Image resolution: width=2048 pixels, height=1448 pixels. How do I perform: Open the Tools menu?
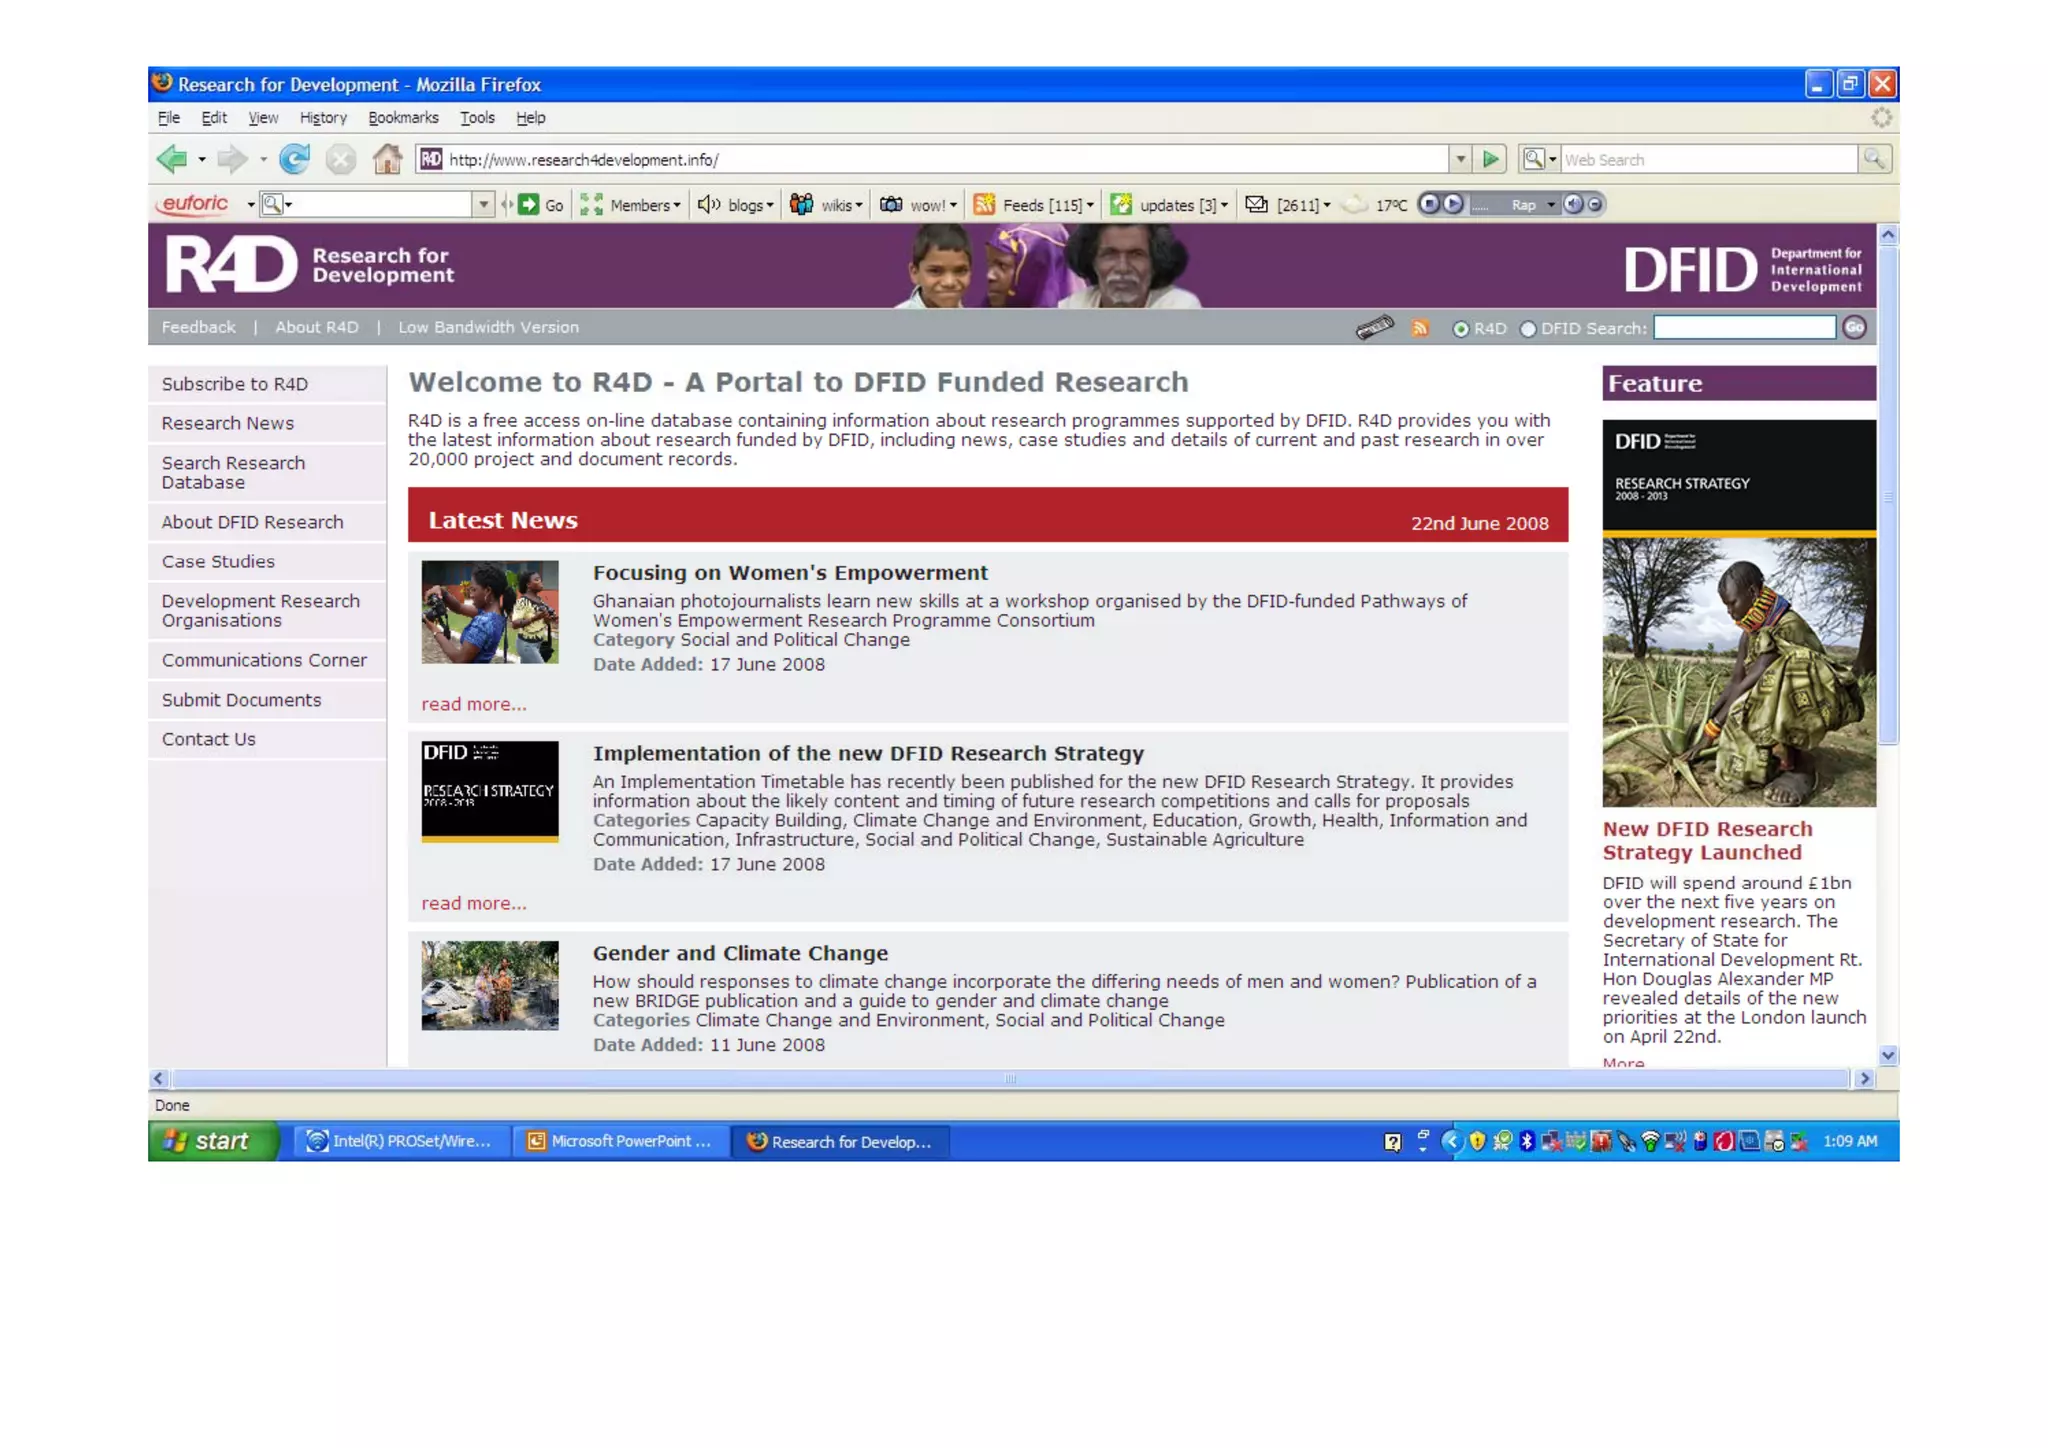coord(477,118)
